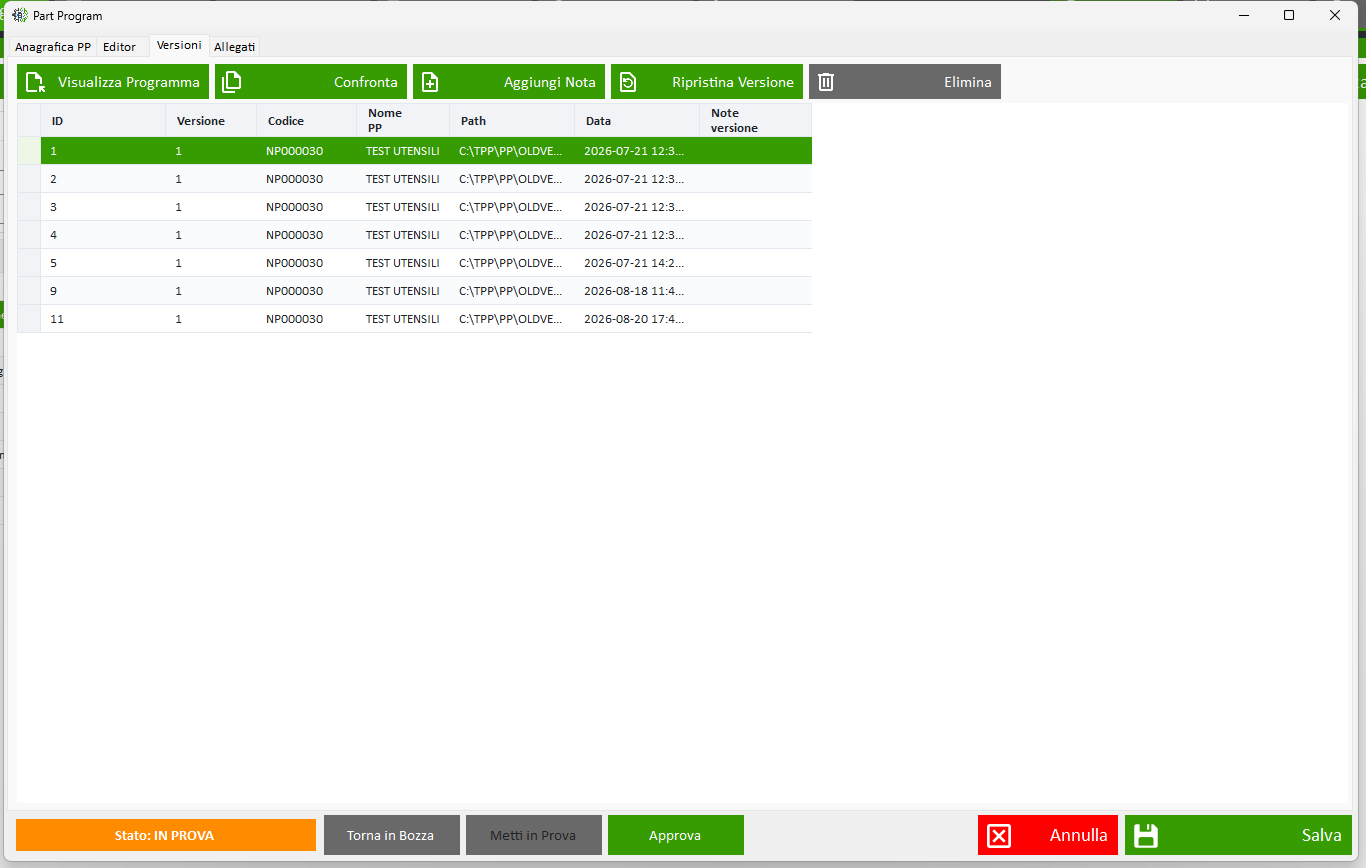The width and height of the screenshot is (1366, 868).
Task: Click the Visualizza Programma toolbar button
Action: coord(113,82)
